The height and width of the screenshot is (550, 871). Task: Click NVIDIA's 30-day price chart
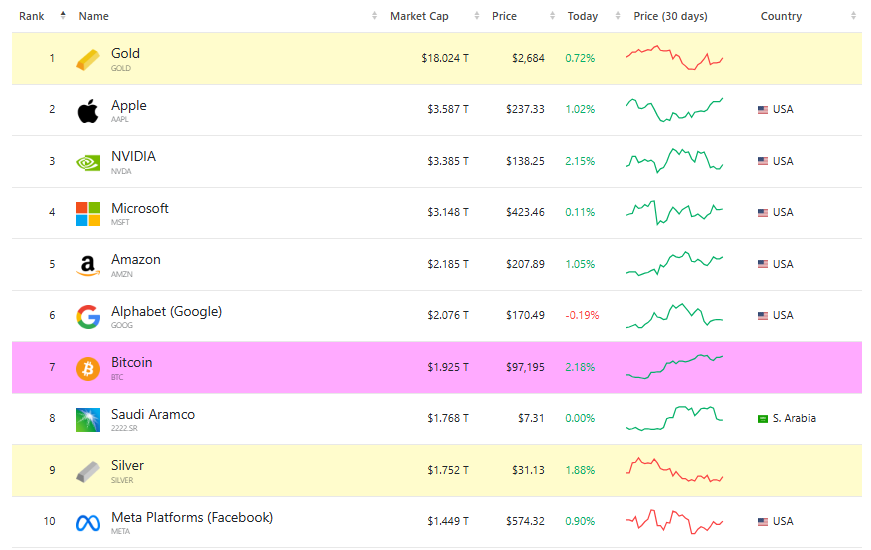674,161
